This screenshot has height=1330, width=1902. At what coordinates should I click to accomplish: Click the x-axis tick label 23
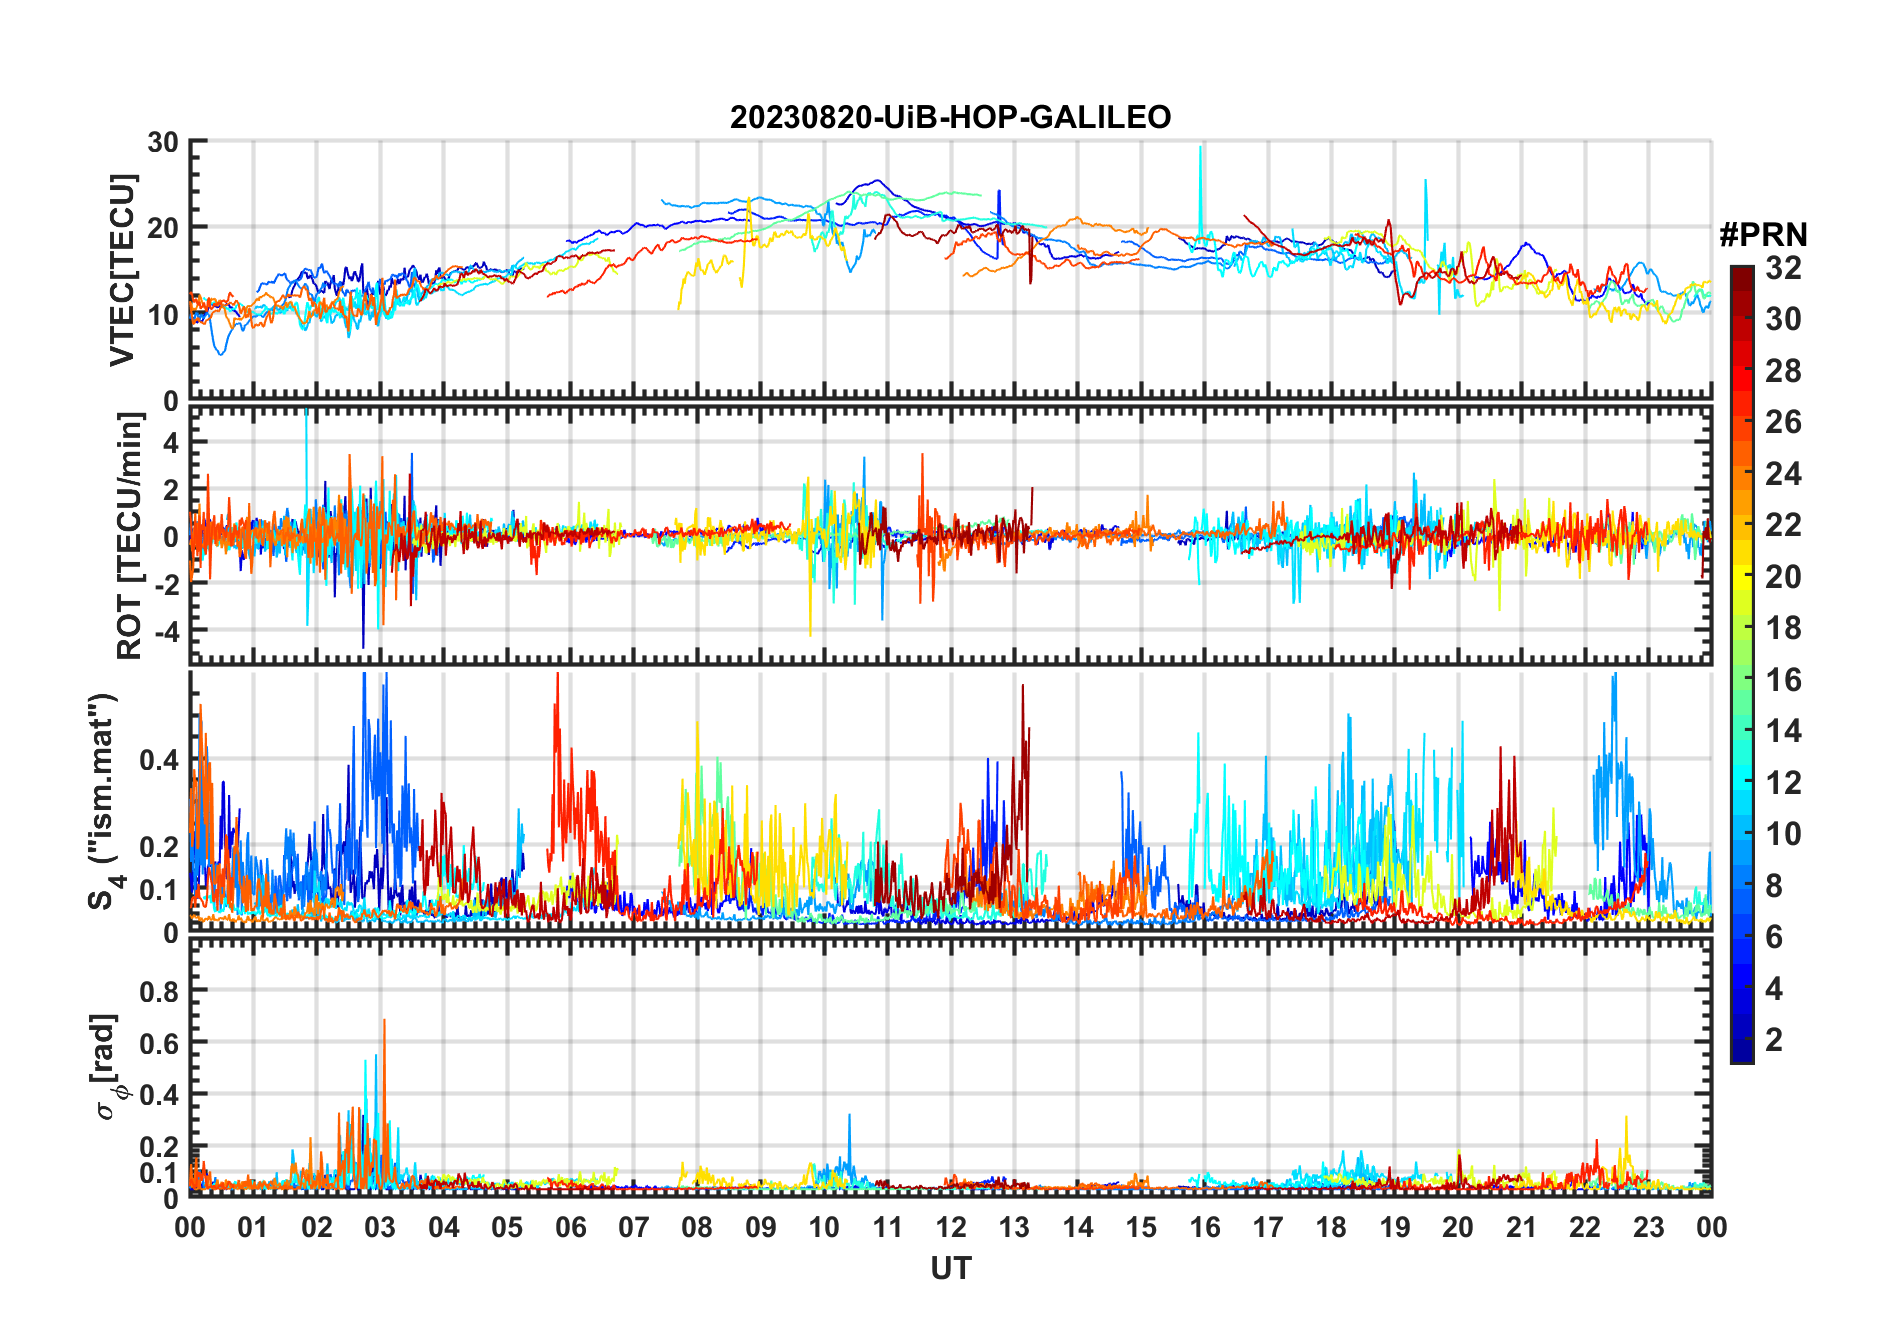click(x=1648, y=1227)
